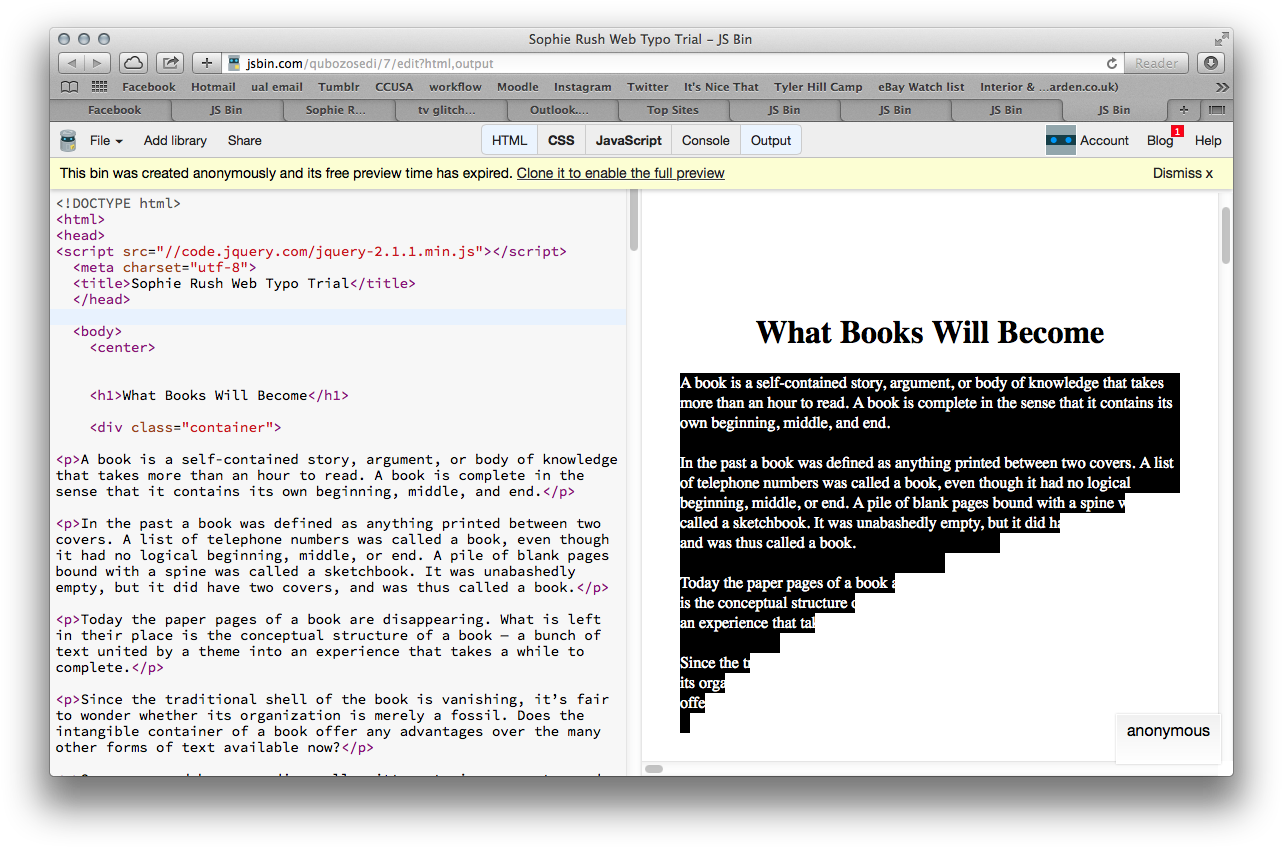
Task: Show hidden bookmarks with the double chevron
Action: pos(1222,87)
